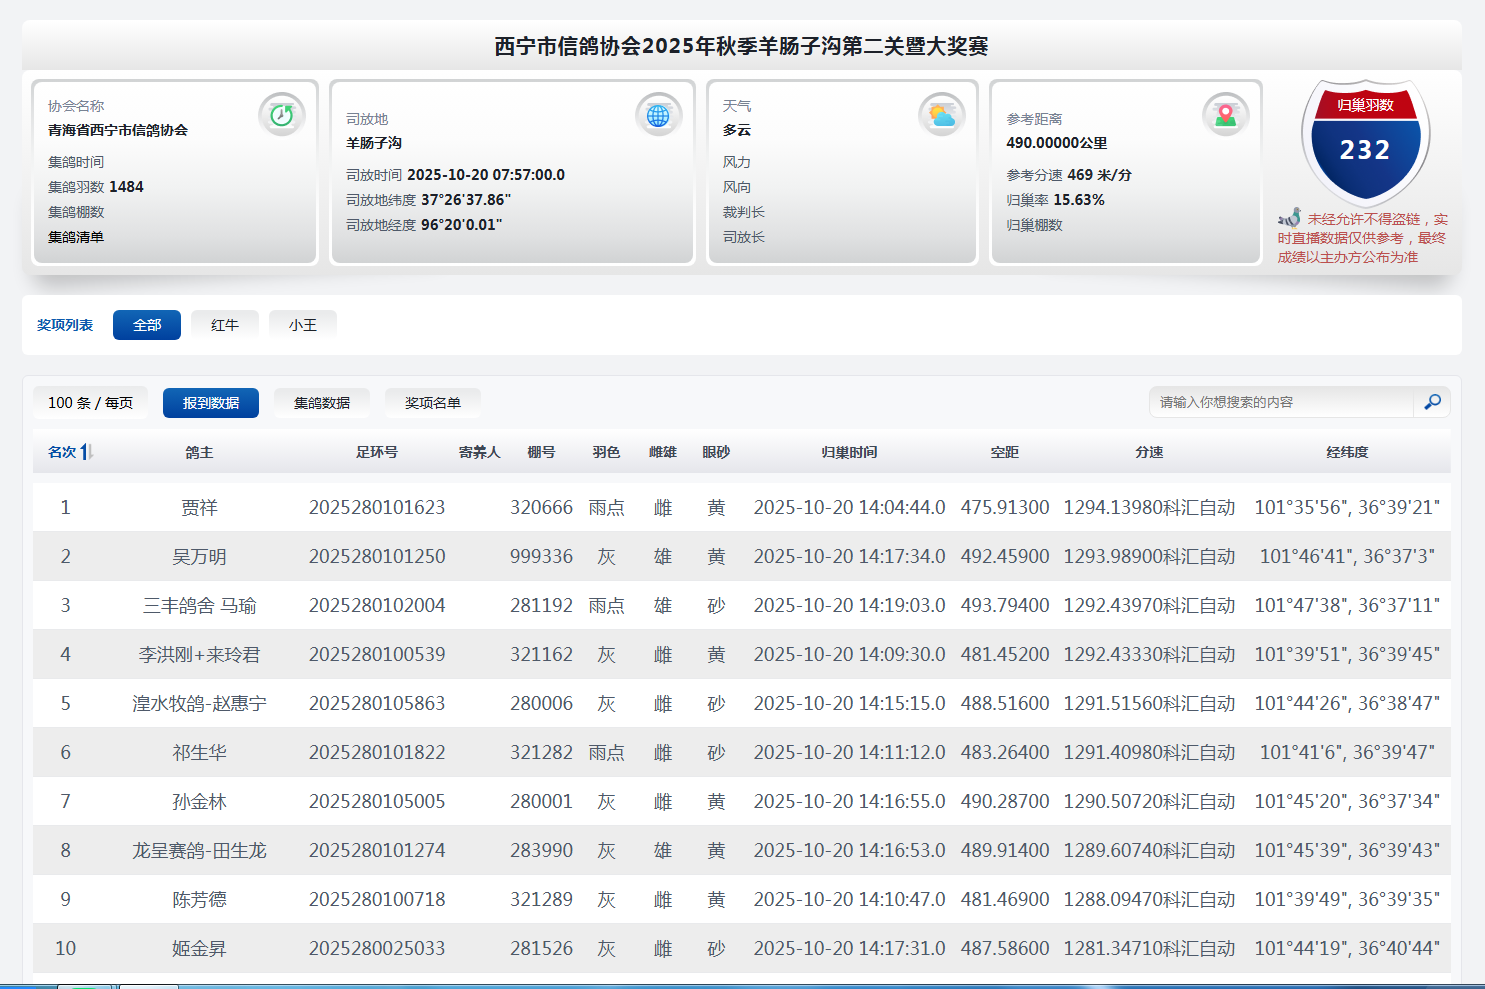Select the 小王 awards filter
Image resolution: width=1485 pixels, height=989 pixels.
pyautogui.click(x=303, y=325)
